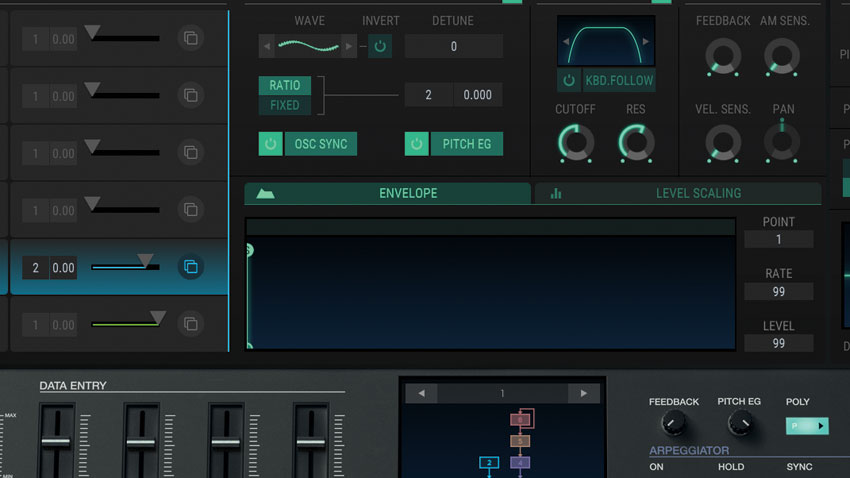The width and height of the screenshot is (850, 478).
Task: Select the next waveform with the right arrow
Action: (349, 47)
